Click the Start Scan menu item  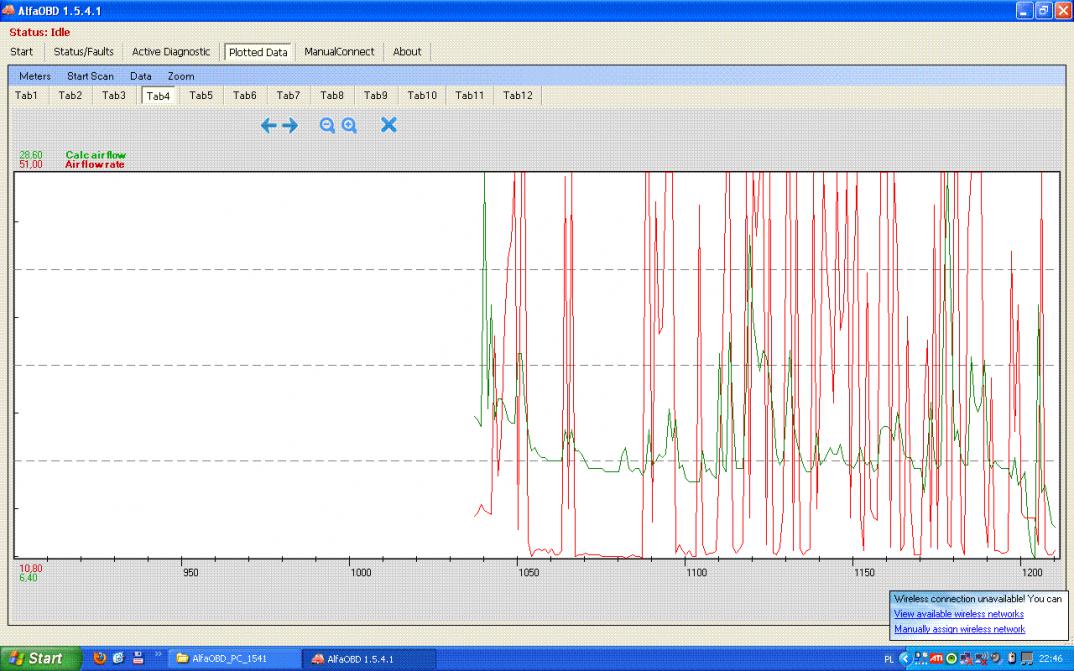[90, 76]
